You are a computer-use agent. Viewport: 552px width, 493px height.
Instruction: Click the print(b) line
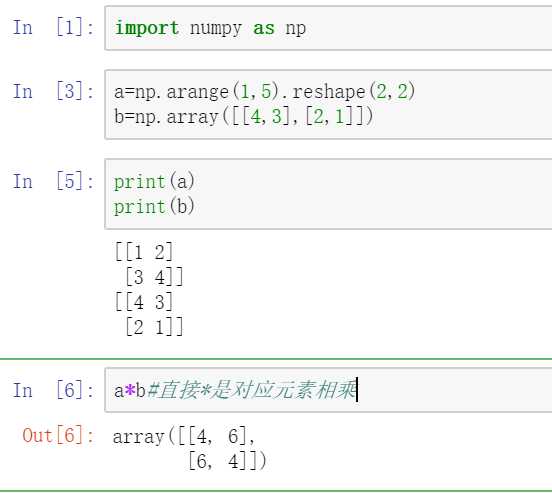[x=154, y=206]
